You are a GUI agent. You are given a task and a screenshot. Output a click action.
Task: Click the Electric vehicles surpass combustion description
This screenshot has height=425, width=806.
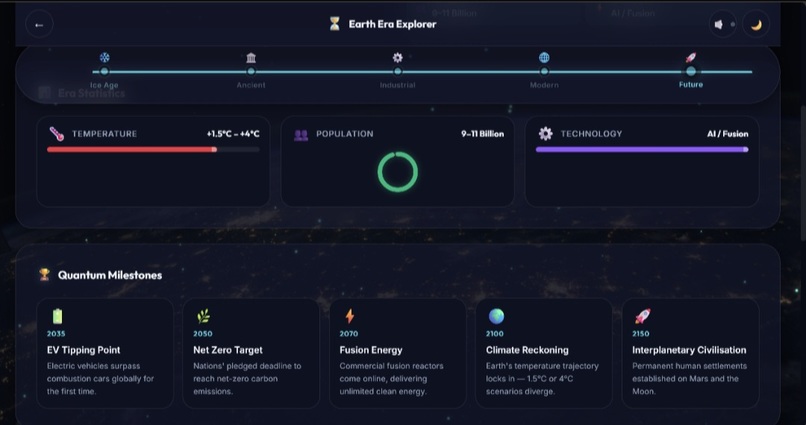[100, 378]
